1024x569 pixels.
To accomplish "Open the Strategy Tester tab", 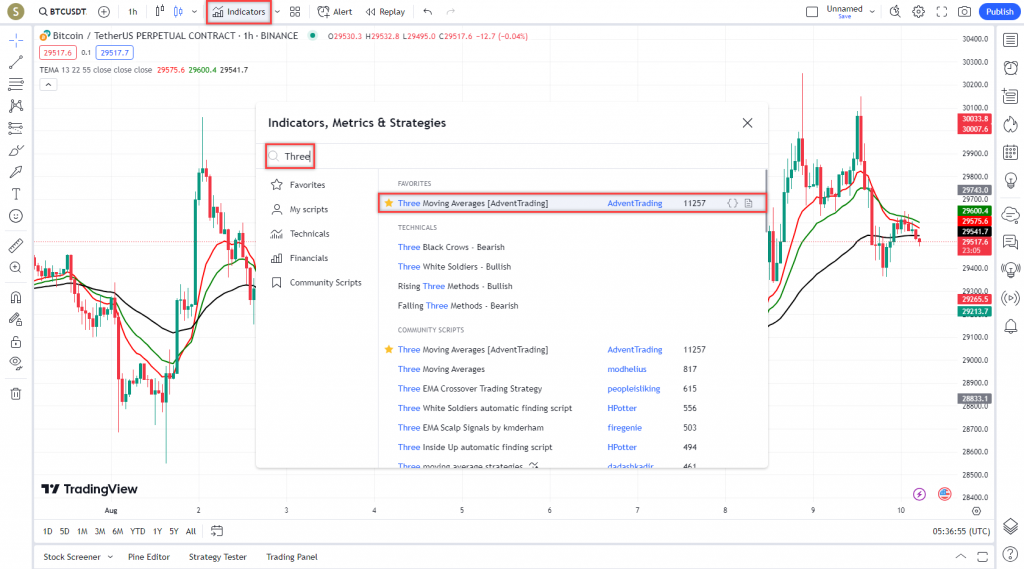I will click(217, 557).
